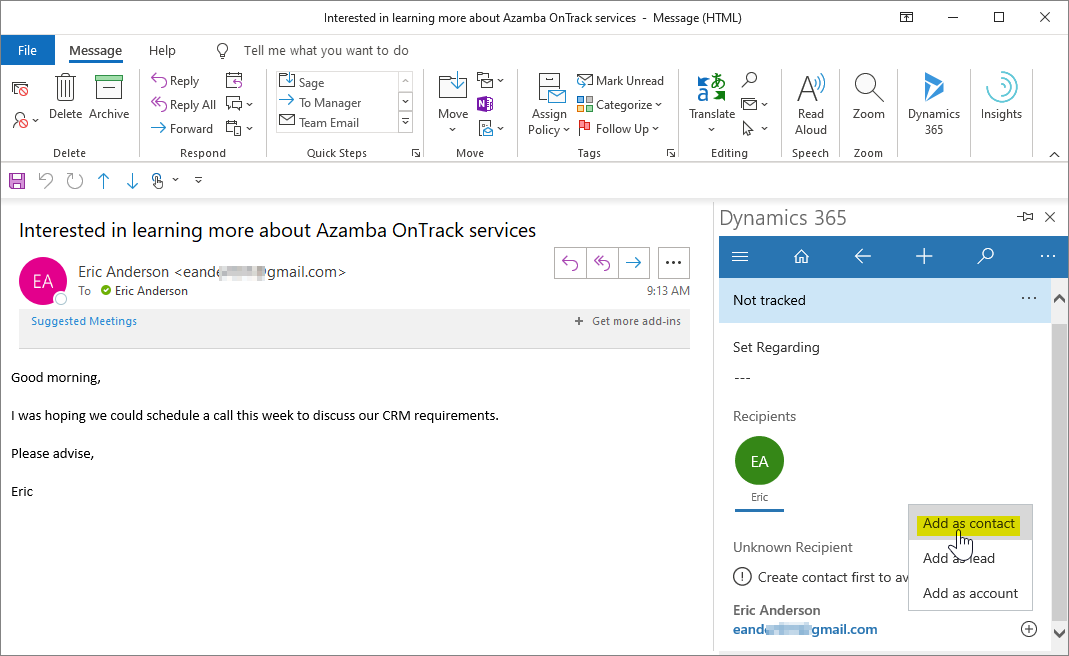1069x656 pixels.
Task: Open the Dynamics 365 add-in
Action: (x=933, y=104)
